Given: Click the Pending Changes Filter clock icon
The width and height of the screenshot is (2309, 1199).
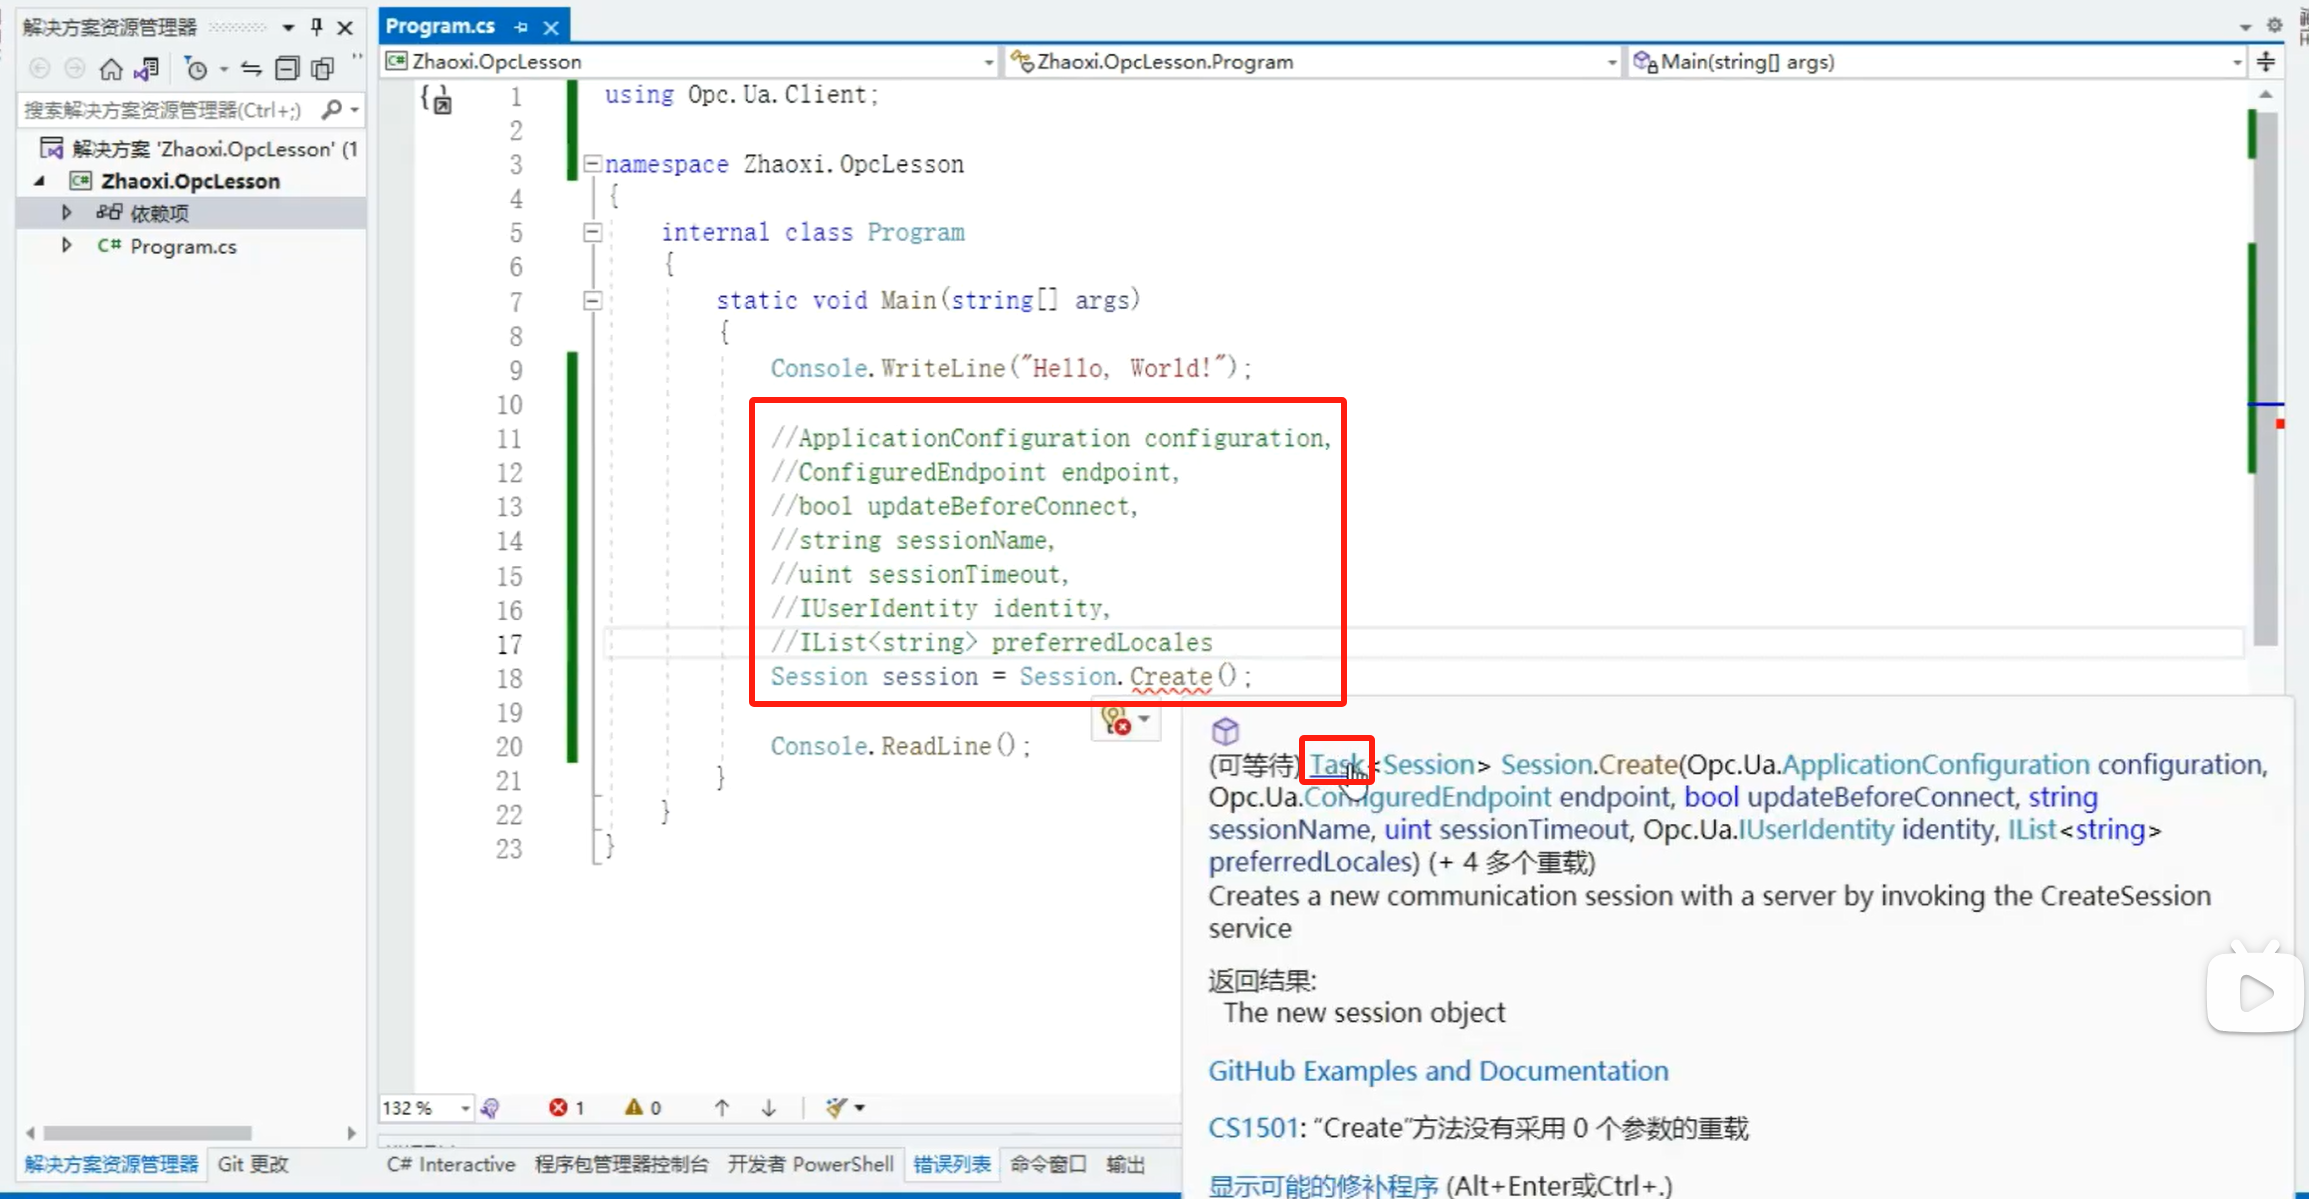Looking at the screenshot, I should coord(196,69).
